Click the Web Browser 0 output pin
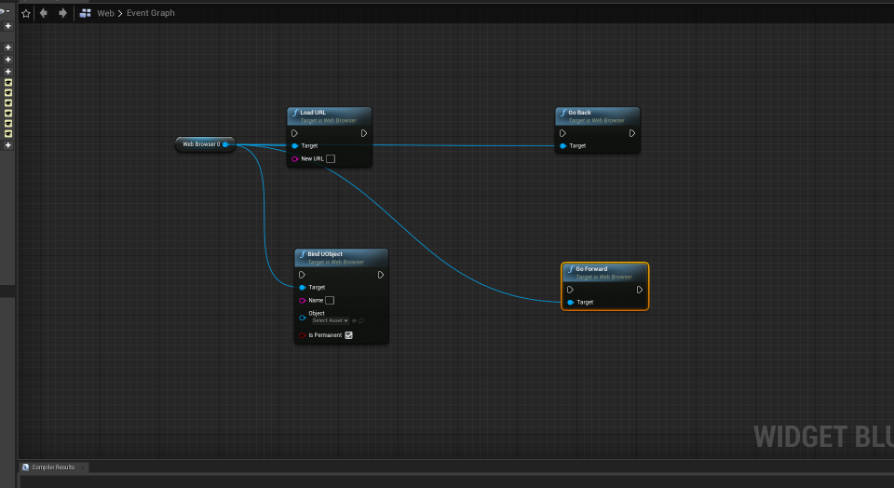 226,144
